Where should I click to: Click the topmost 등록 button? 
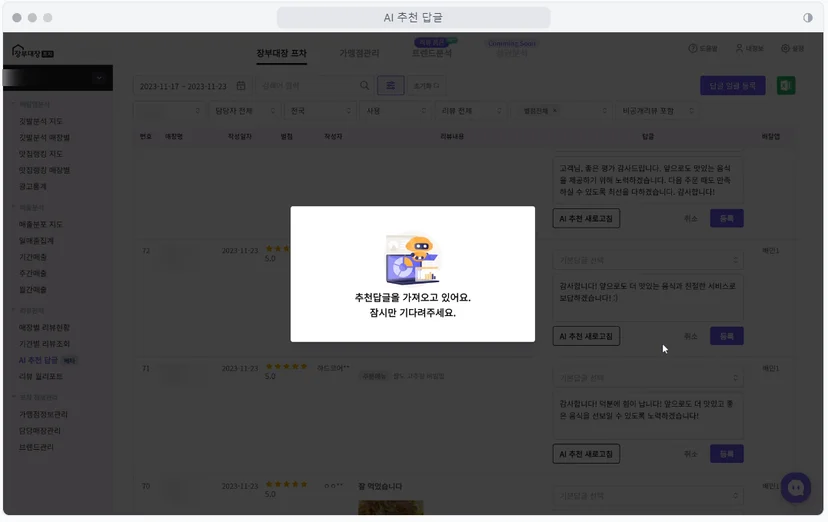pyautogui.click(x=727, y=219)
